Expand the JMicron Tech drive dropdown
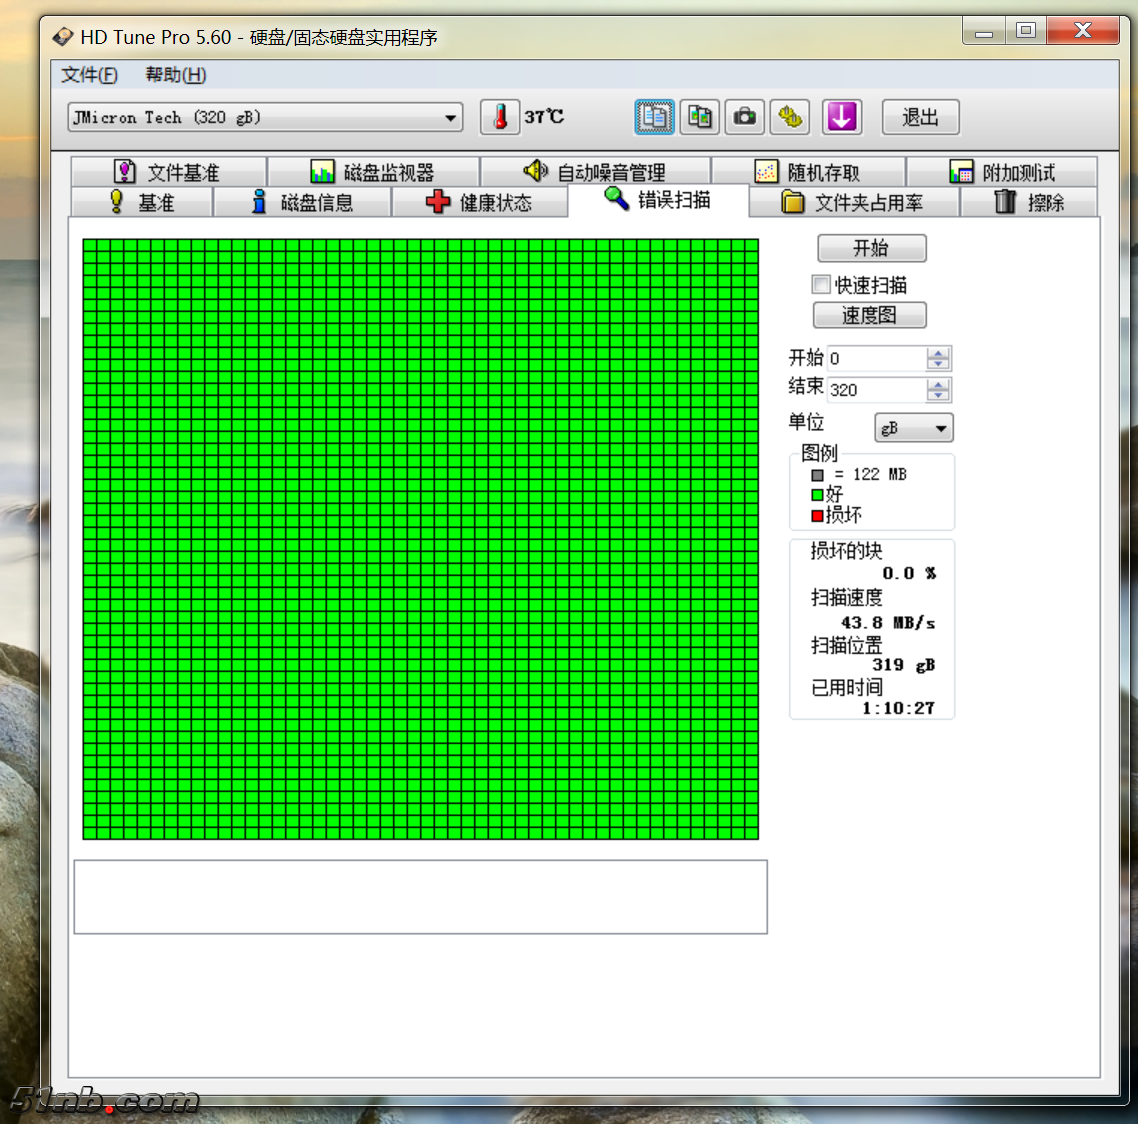Screen dimensions: 1138x1124 click(x=451, y=118)
